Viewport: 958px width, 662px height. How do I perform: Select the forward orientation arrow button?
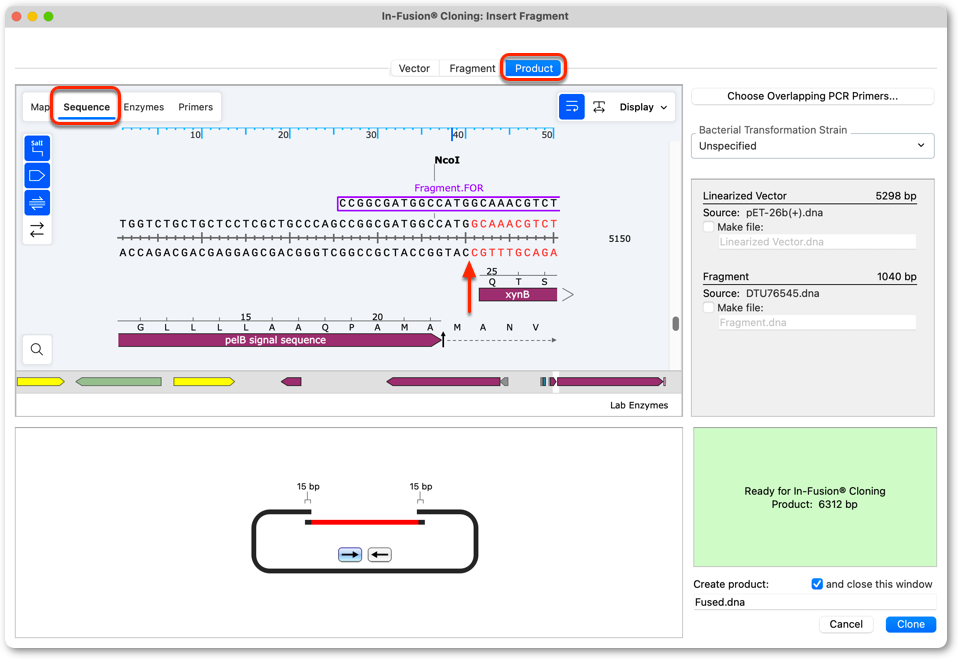click(x=350, y=555)
